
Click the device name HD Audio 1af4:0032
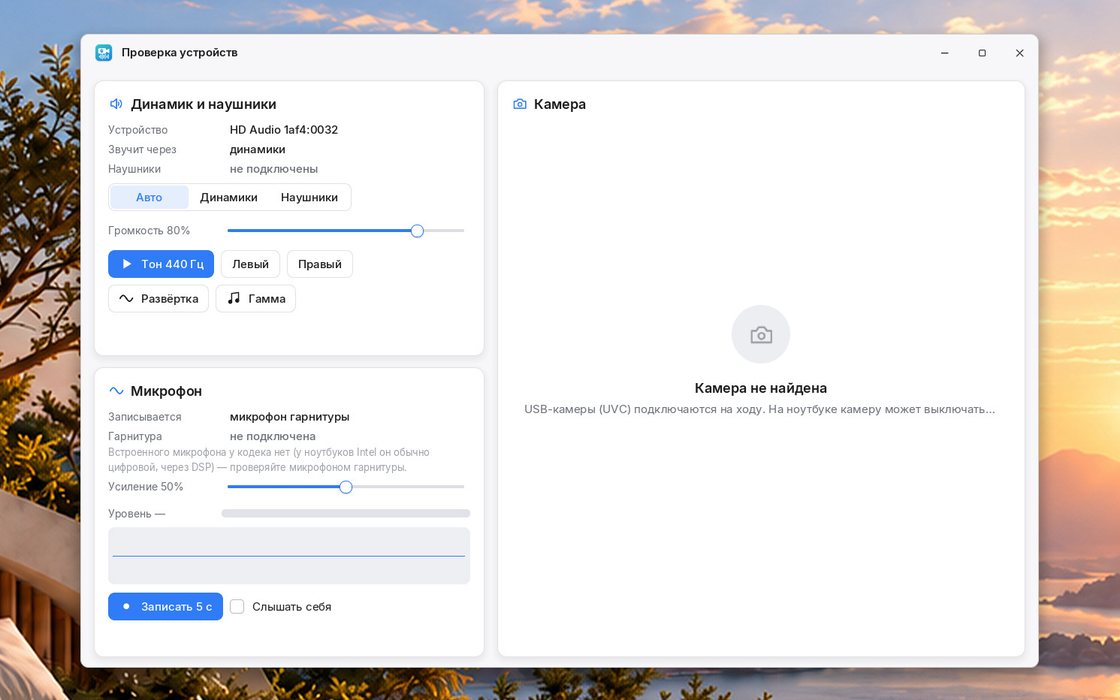(x=284, y=130)
